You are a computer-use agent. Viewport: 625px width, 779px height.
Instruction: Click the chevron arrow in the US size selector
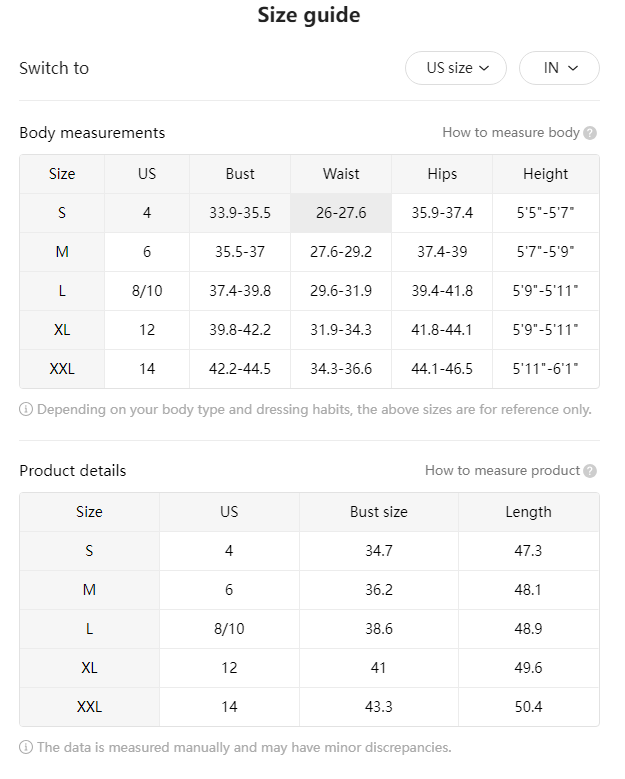coord(484,68)
